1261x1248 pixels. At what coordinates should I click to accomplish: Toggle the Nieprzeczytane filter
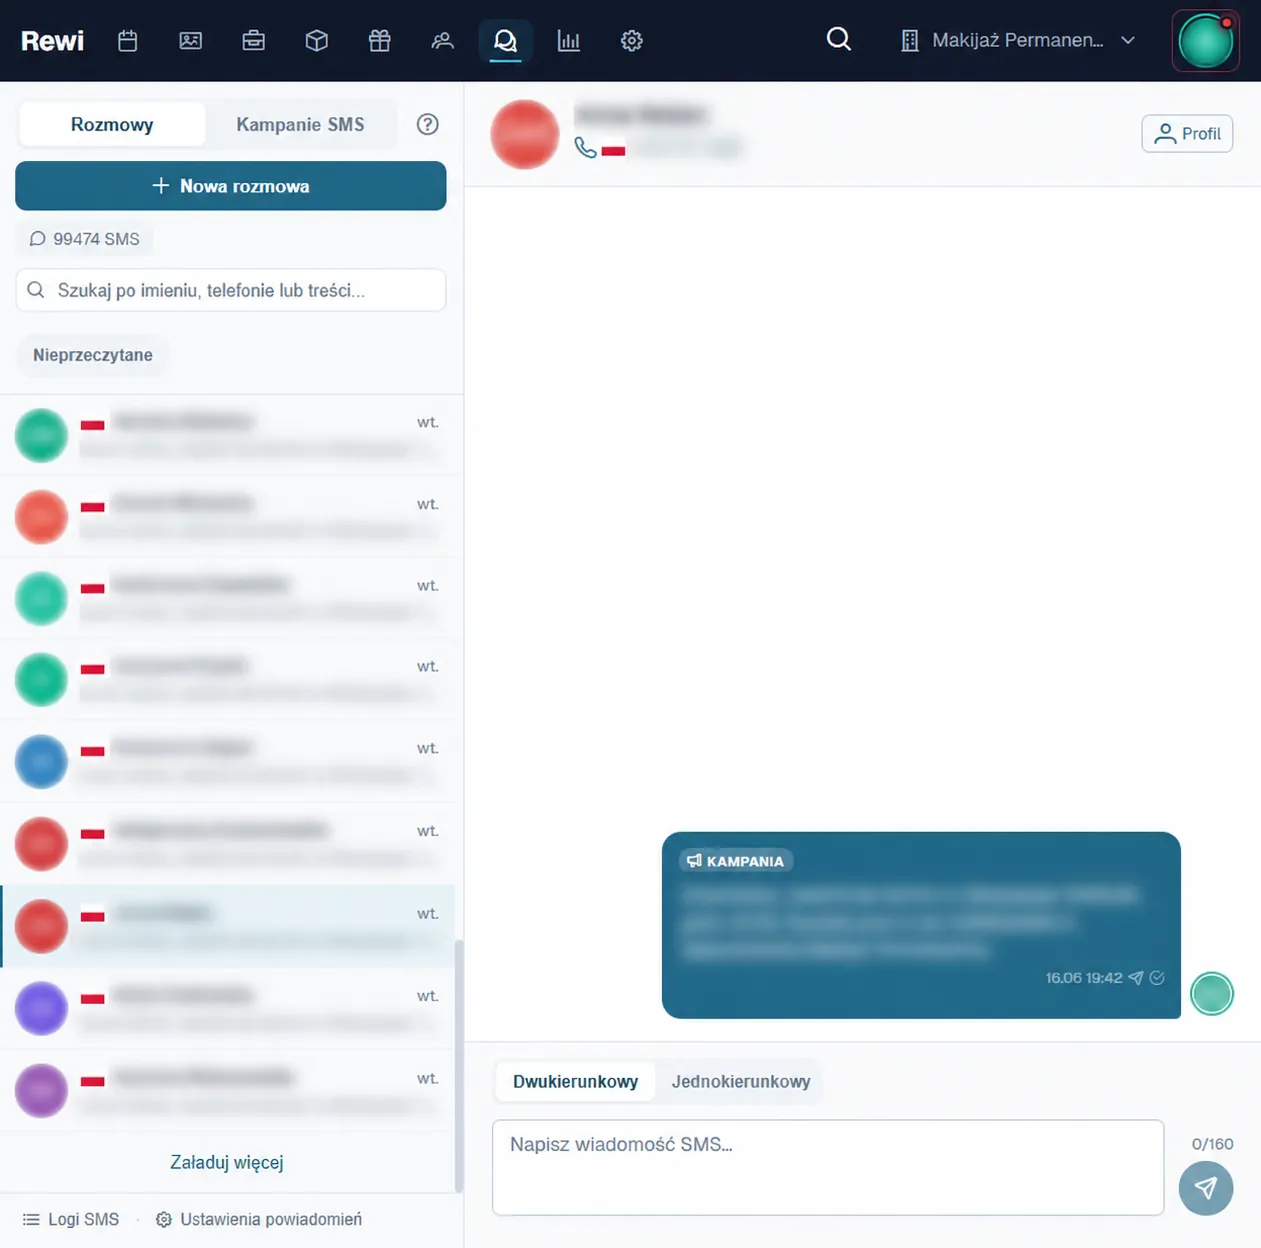(93, 355)
